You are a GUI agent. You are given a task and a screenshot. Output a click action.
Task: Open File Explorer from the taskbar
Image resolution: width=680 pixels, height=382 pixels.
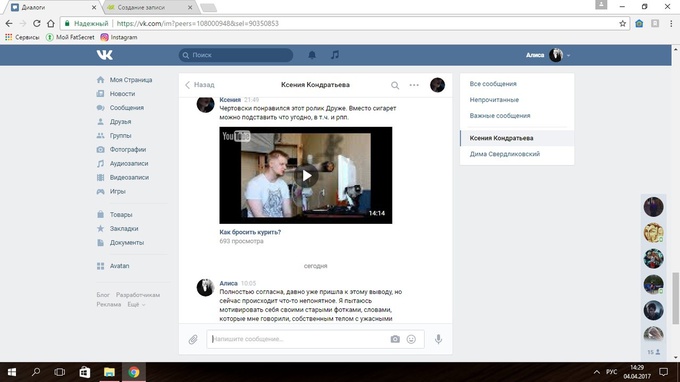pos(109,372)
